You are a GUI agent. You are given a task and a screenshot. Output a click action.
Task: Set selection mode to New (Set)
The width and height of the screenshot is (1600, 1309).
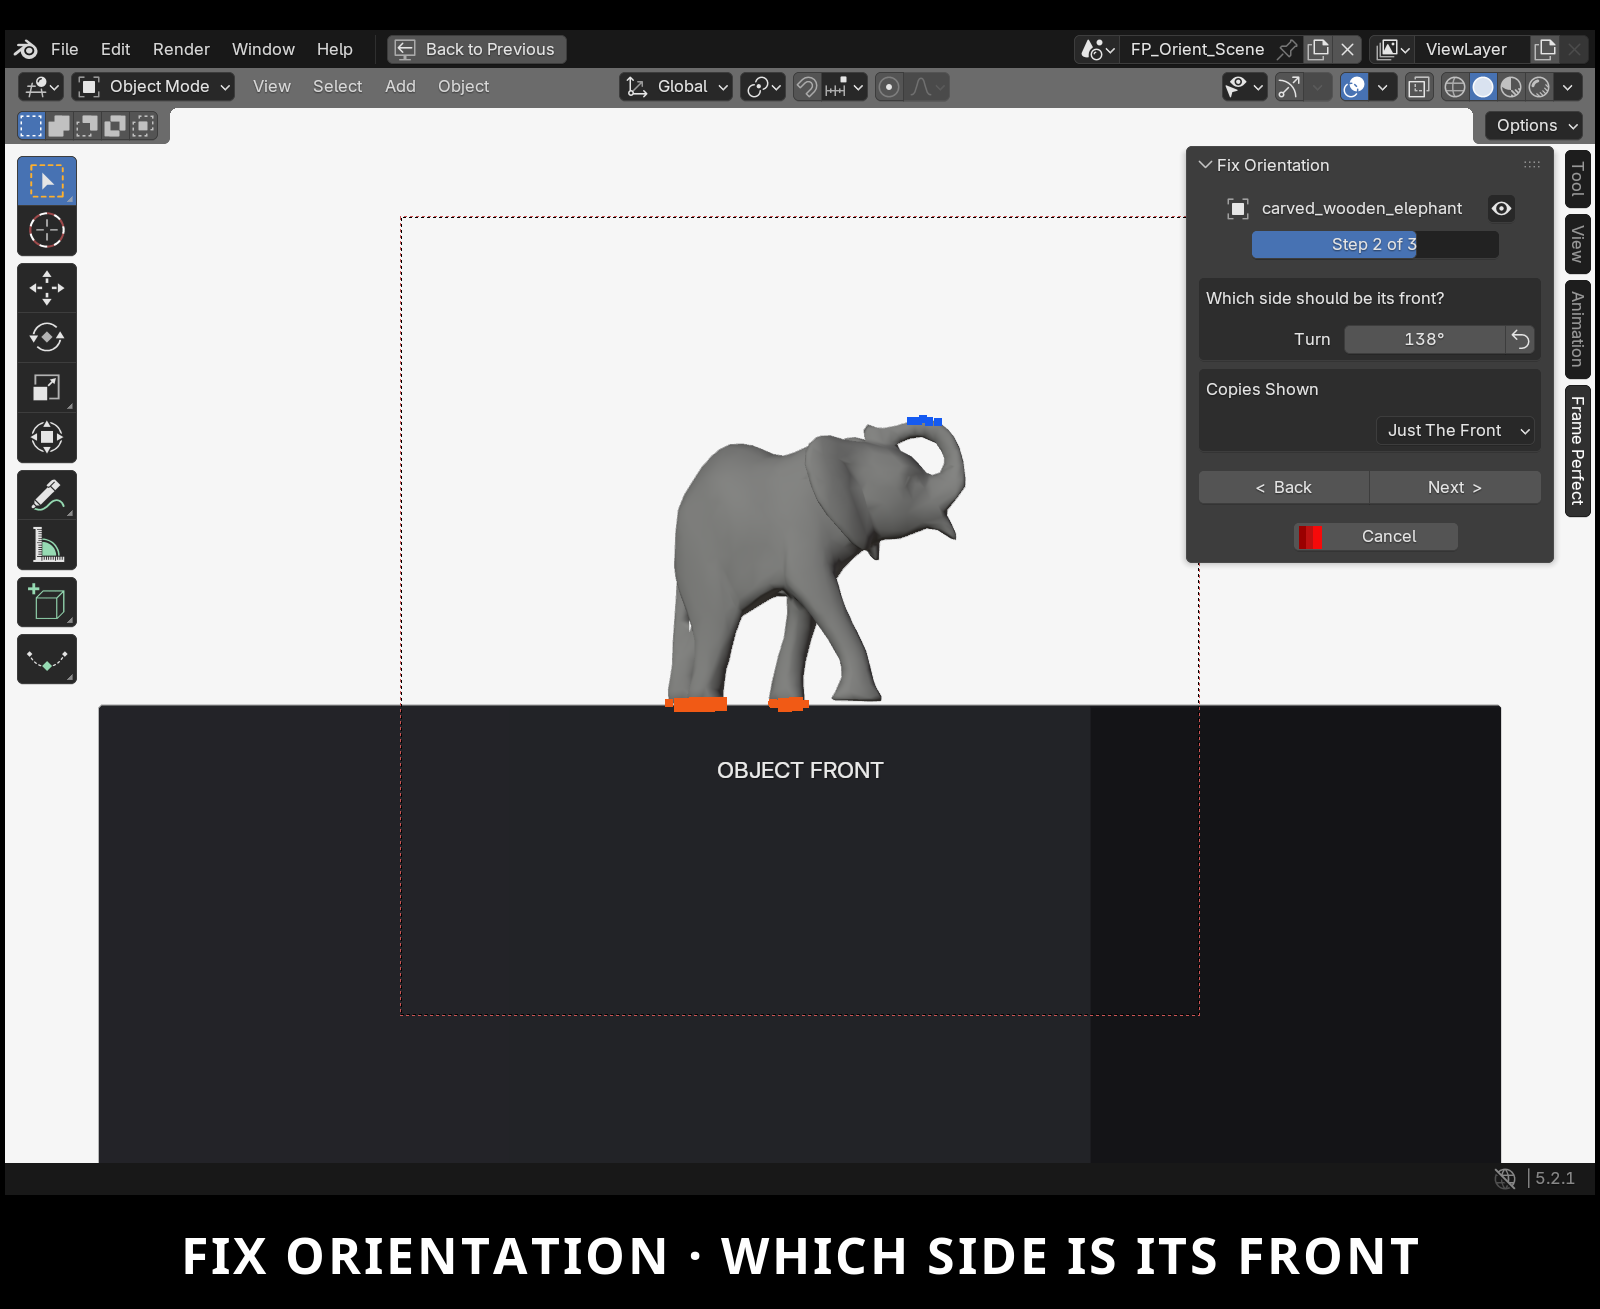(x=31, y=125)
